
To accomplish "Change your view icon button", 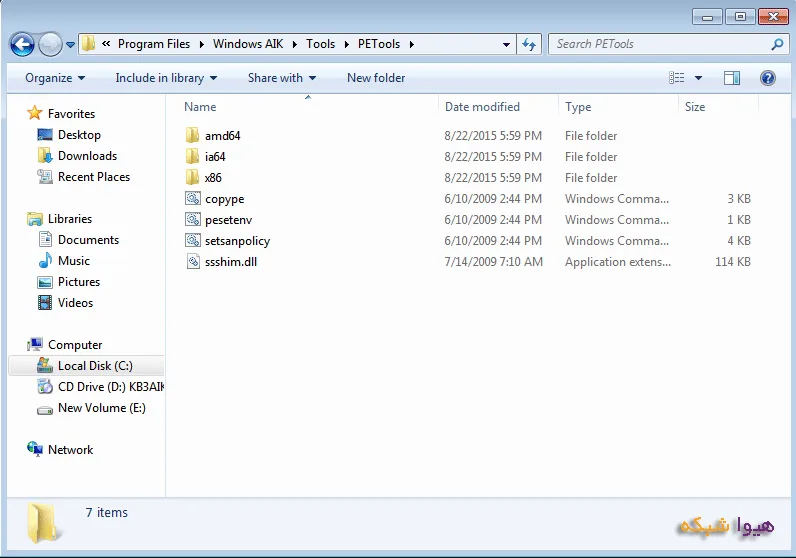I will [x=676, y=78].
